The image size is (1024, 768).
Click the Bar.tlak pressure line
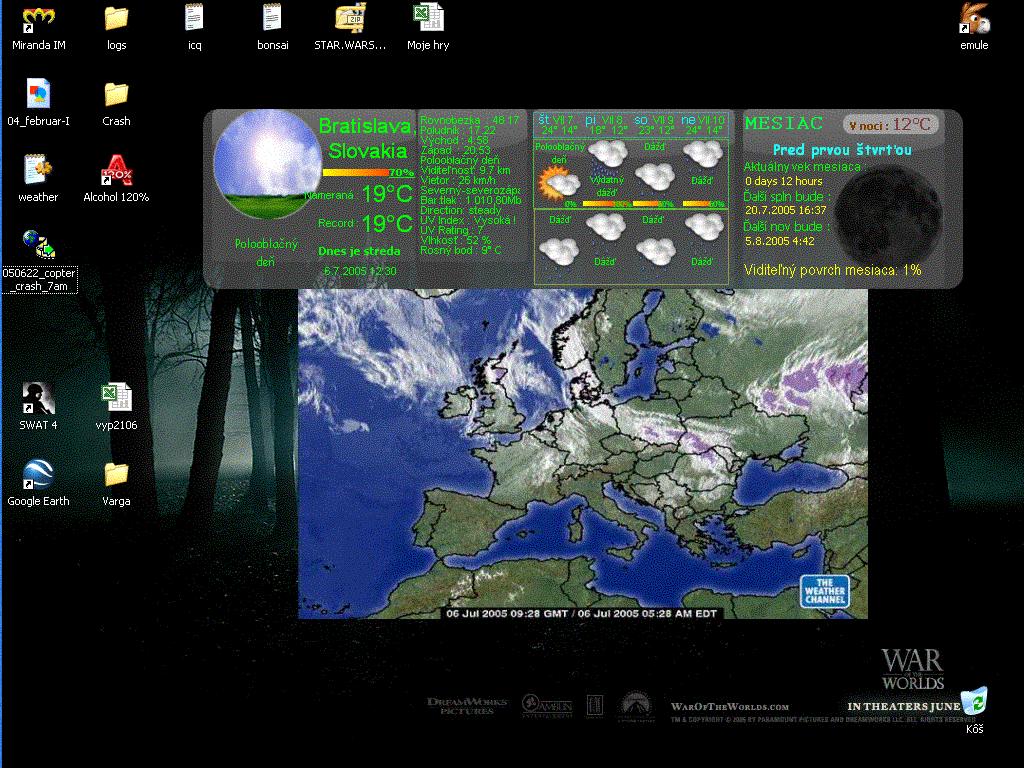(471, 200)
